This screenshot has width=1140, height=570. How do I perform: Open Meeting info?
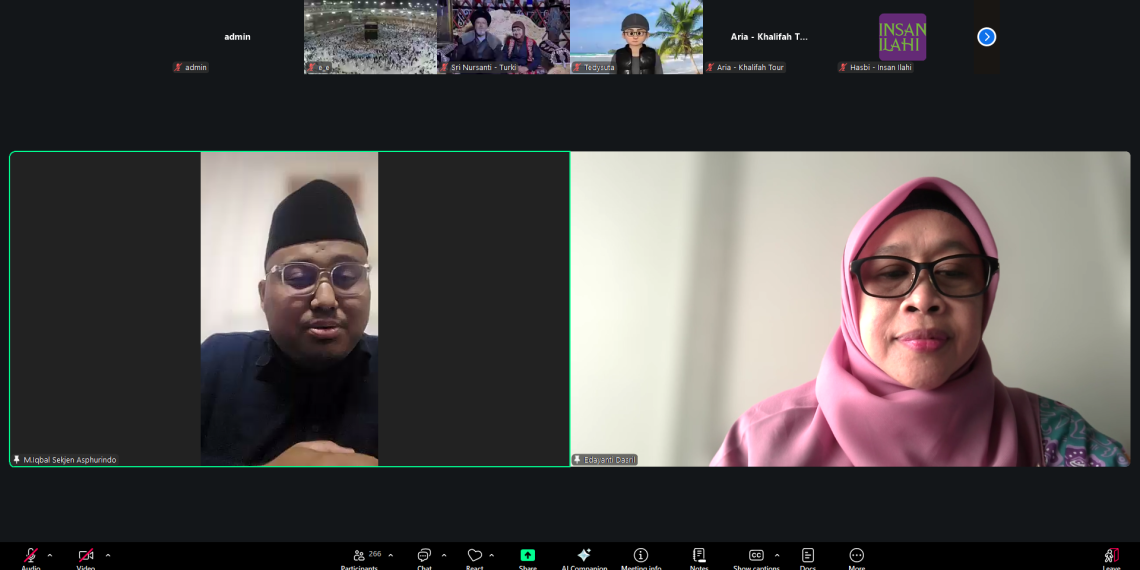641,556
